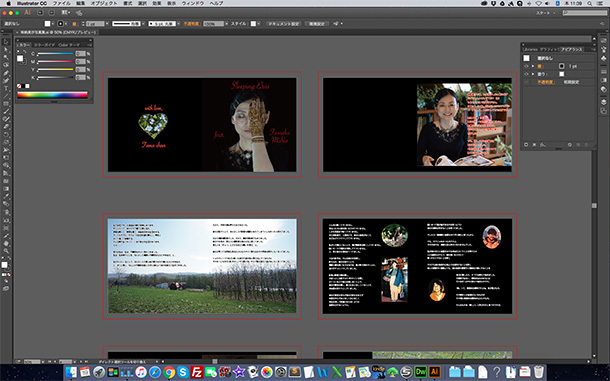
Task: Select the Type tool
Action: pos(6,88)
